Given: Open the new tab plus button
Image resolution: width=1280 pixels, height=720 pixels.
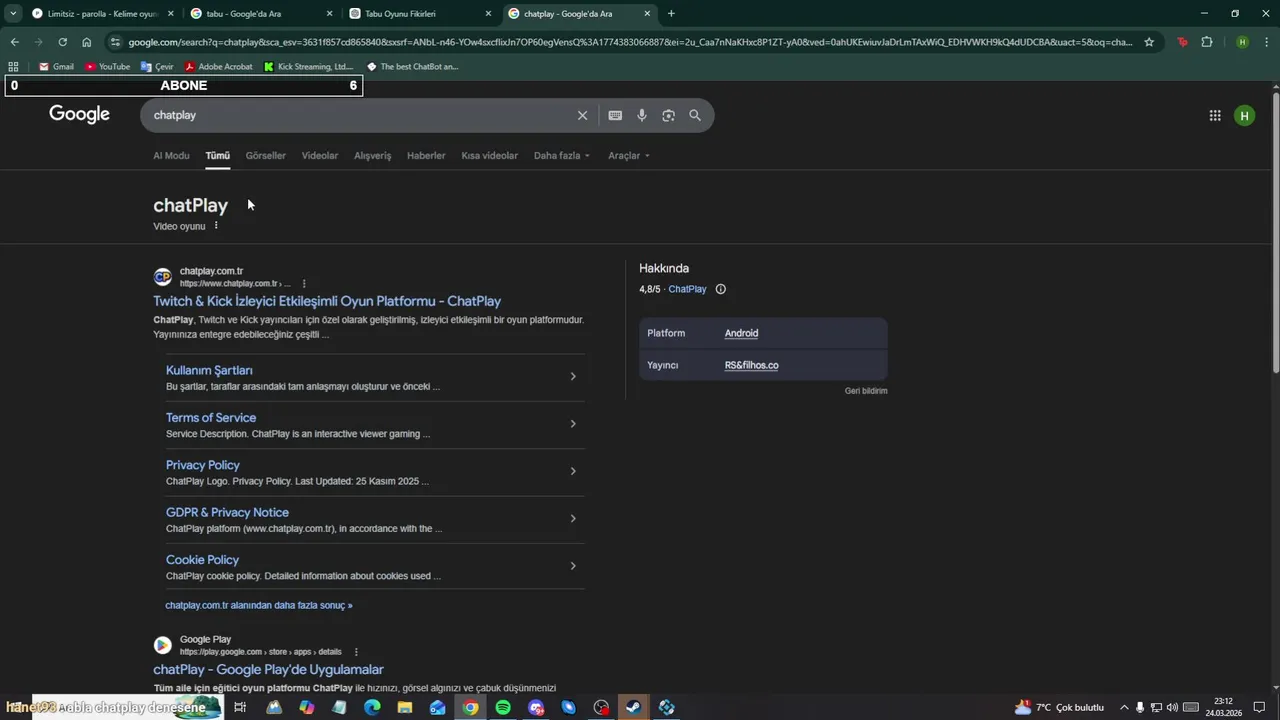Looking at the screenshot, I should point(671,14).
